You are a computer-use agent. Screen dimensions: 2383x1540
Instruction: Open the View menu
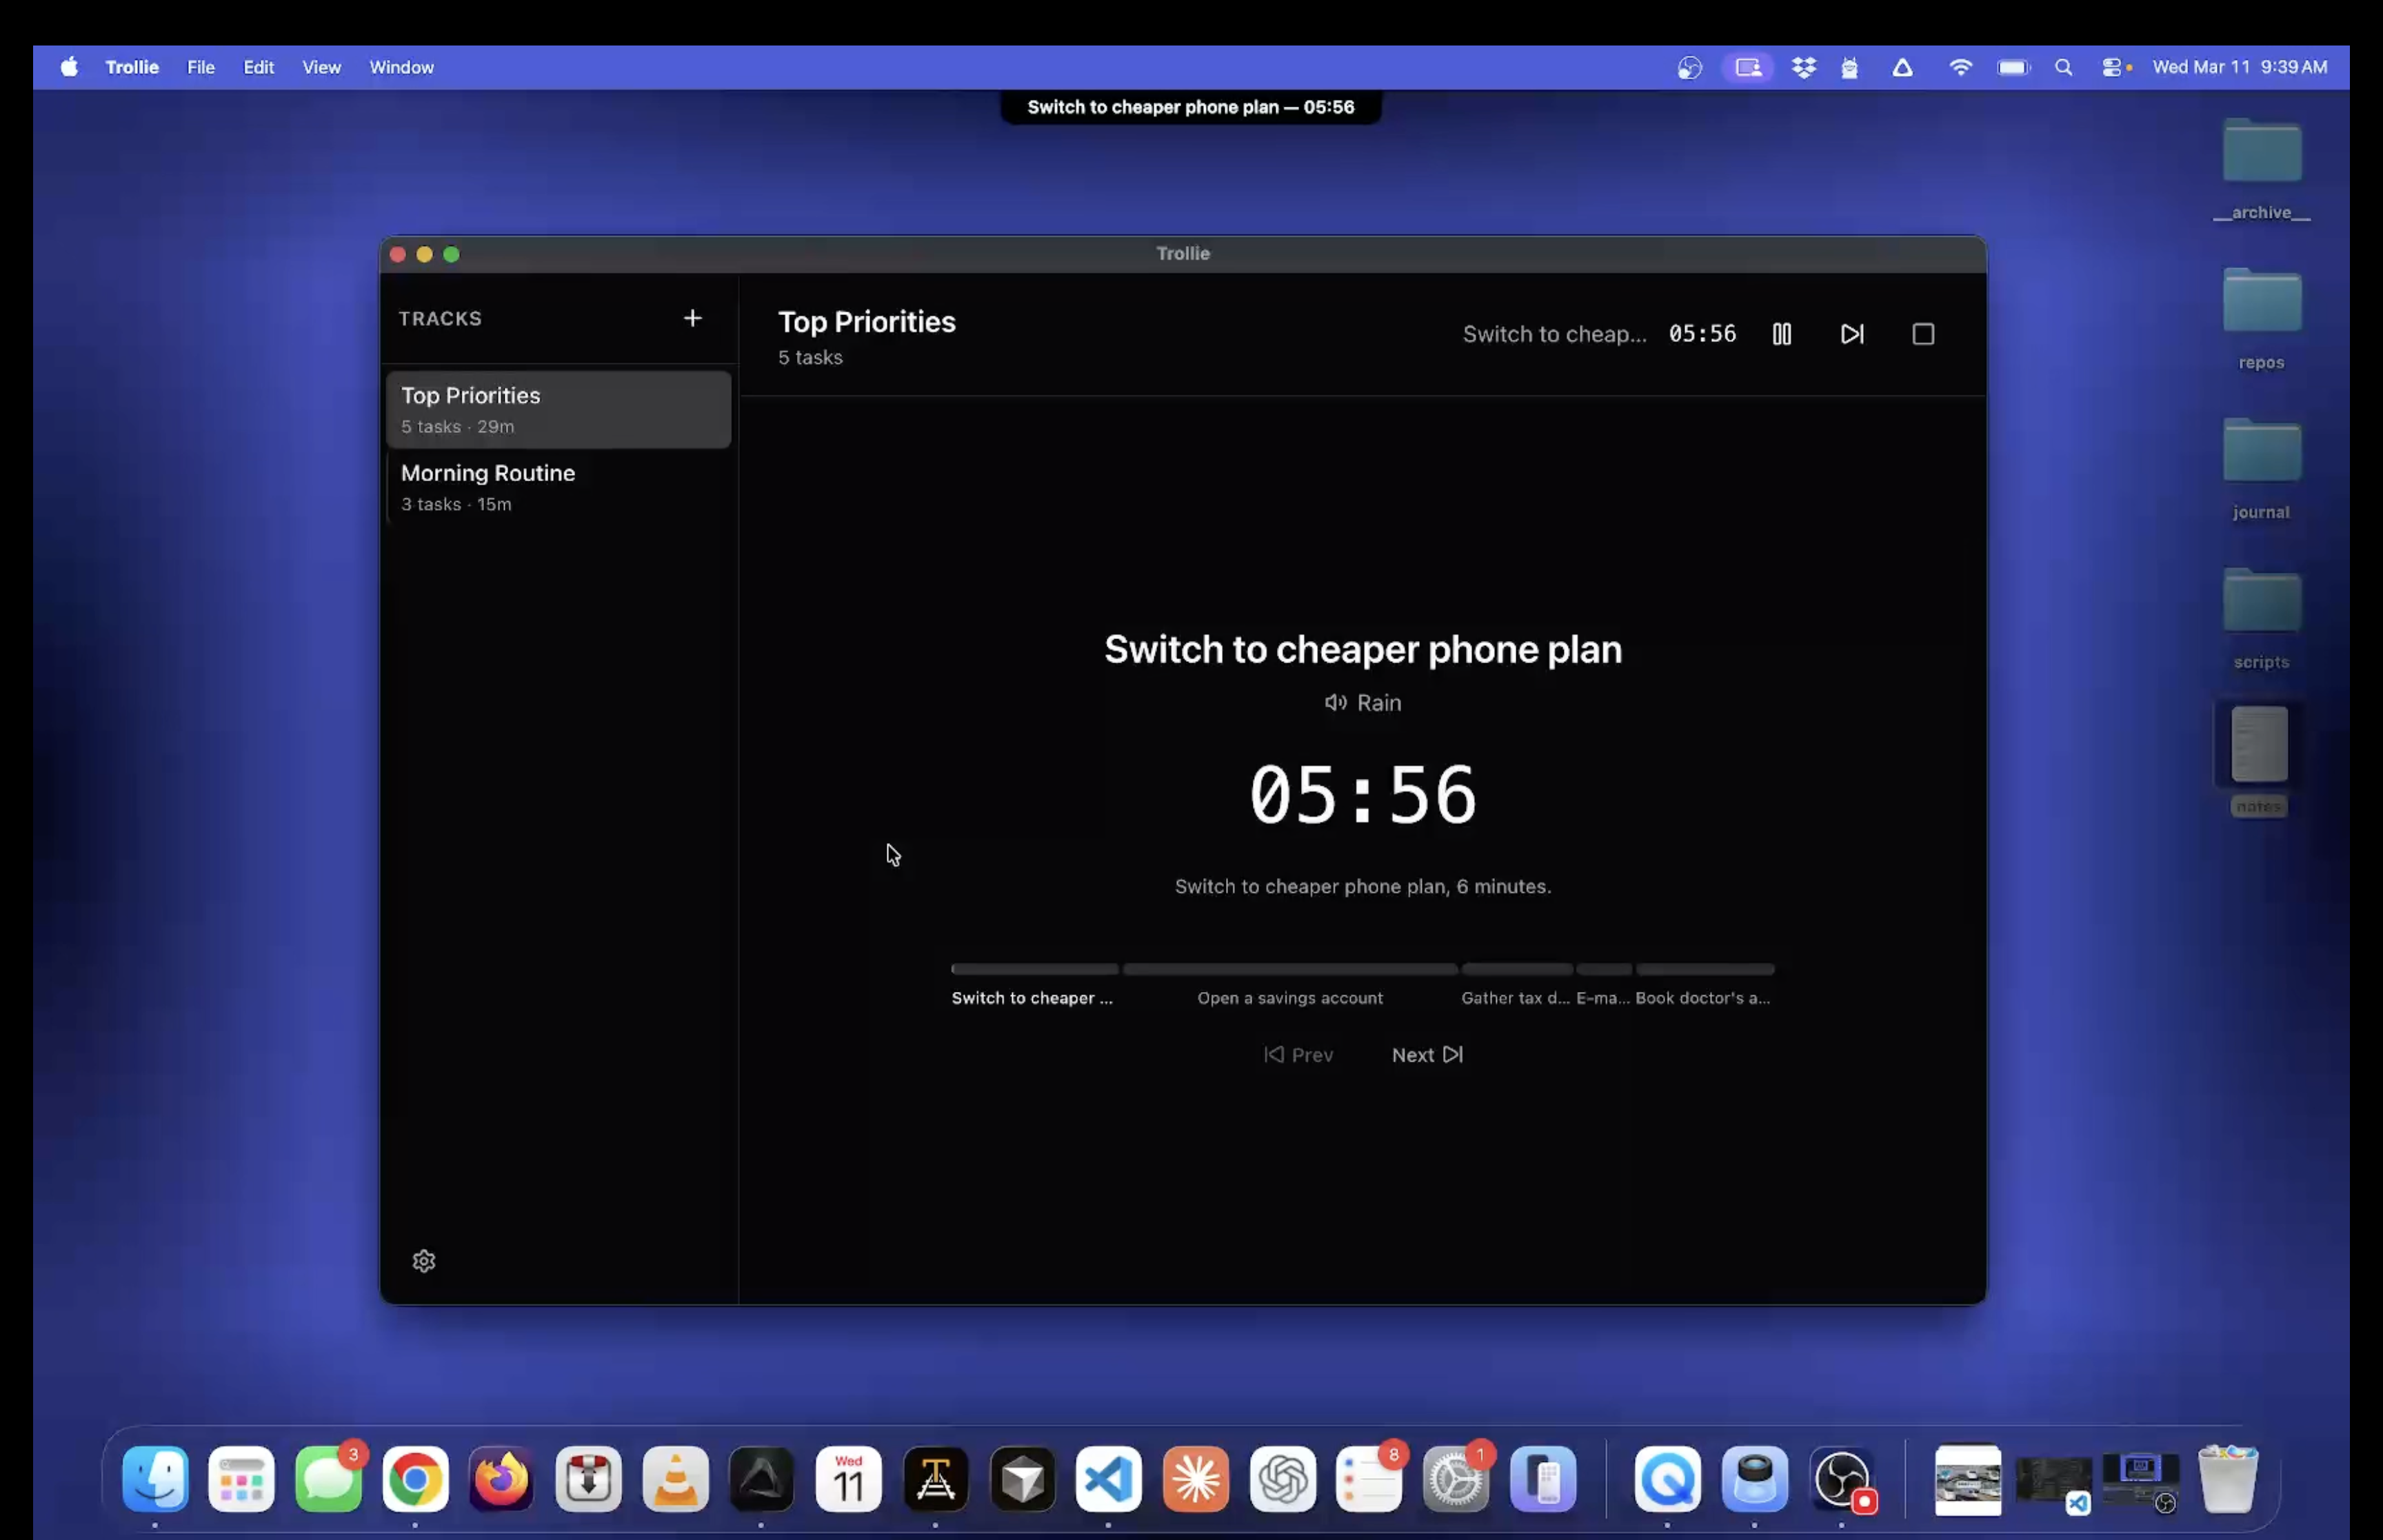click(x=321, y=67)
